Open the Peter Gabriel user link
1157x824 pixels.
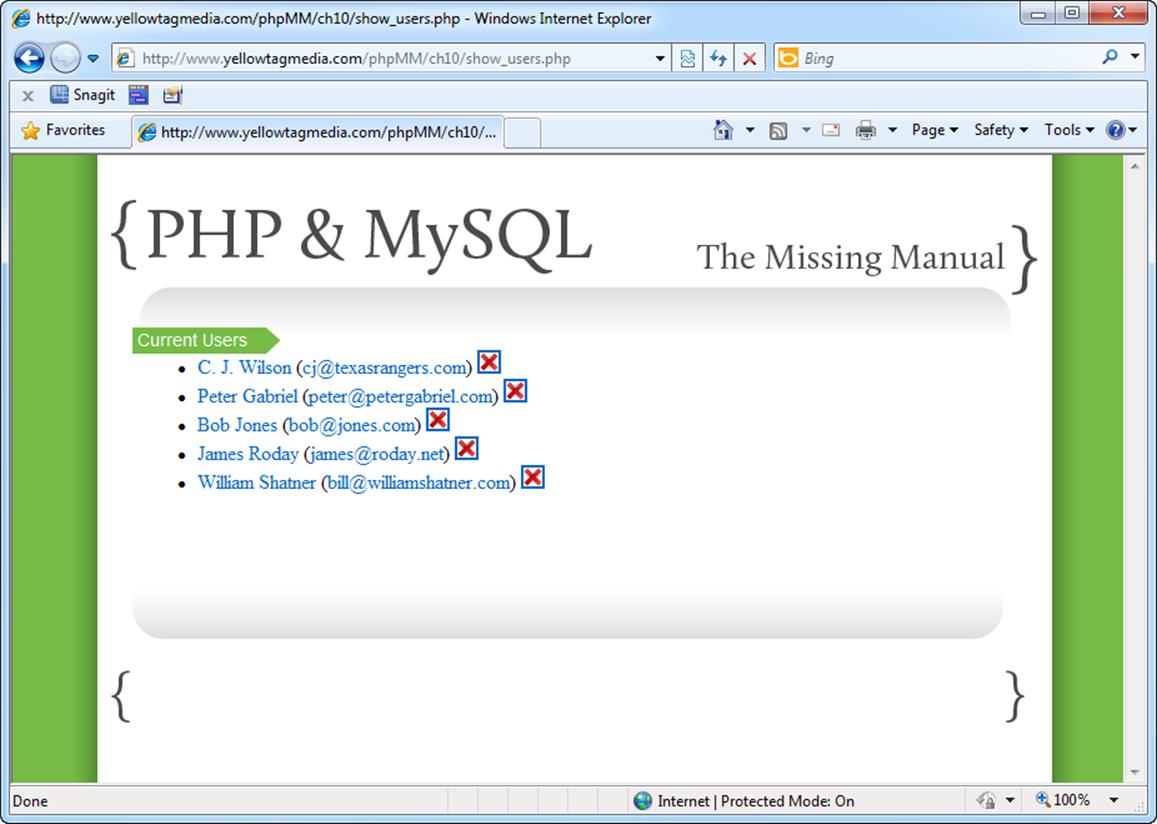coord(247,396)
